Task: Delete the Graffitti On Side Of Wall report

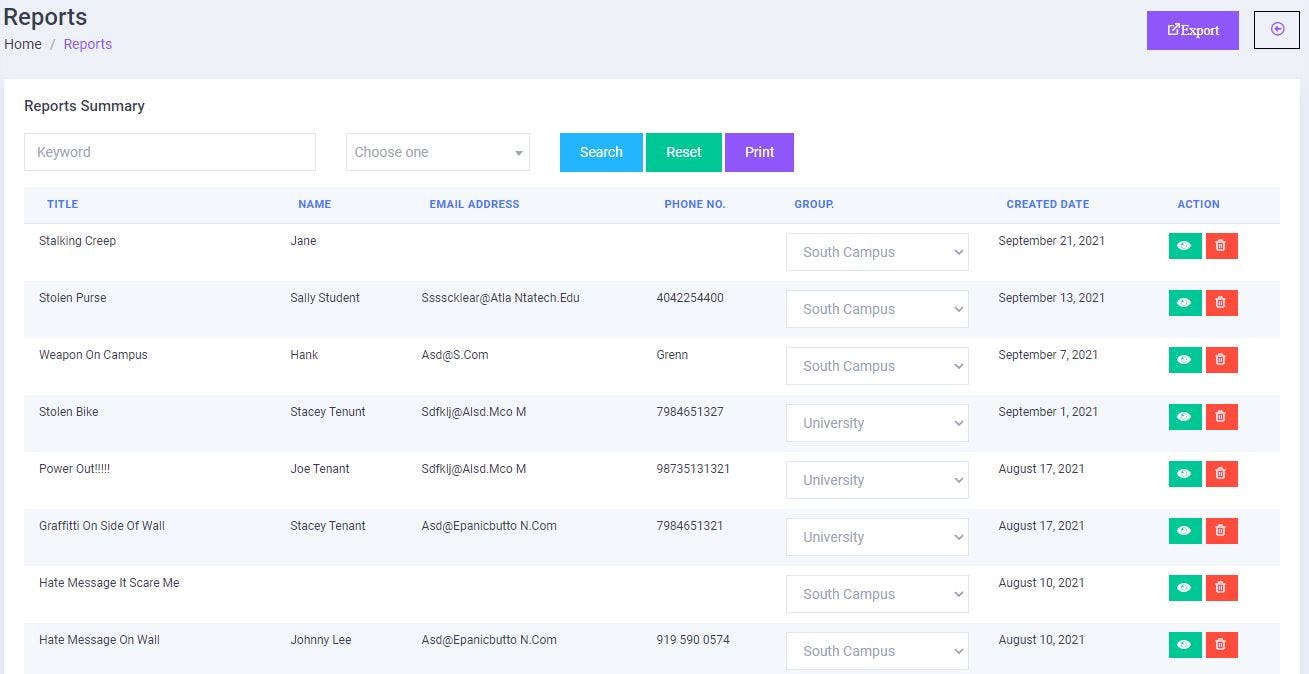Action: click(1221, 530)
